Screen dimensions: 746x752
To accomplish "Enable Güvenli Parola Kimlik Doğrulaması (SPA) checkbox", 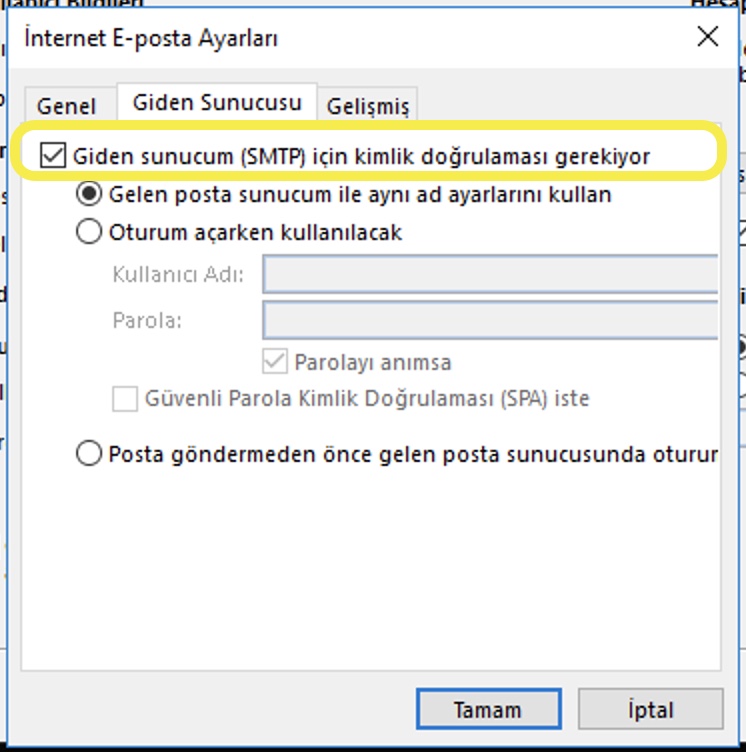I will click(125, 399).
